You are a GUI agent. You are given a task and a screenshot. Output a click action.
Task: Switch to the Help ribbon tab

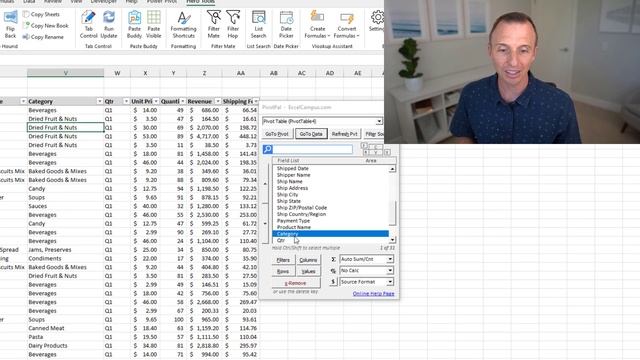(131, 2)
